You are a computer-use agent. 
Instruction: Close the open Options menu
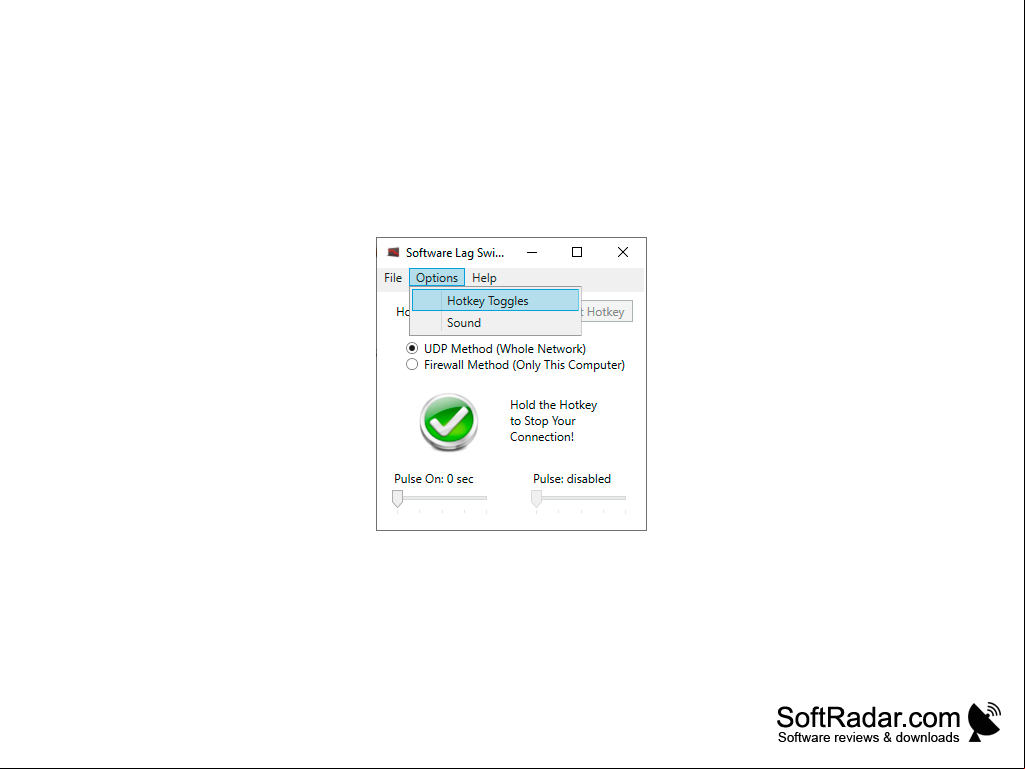point(437,278)
